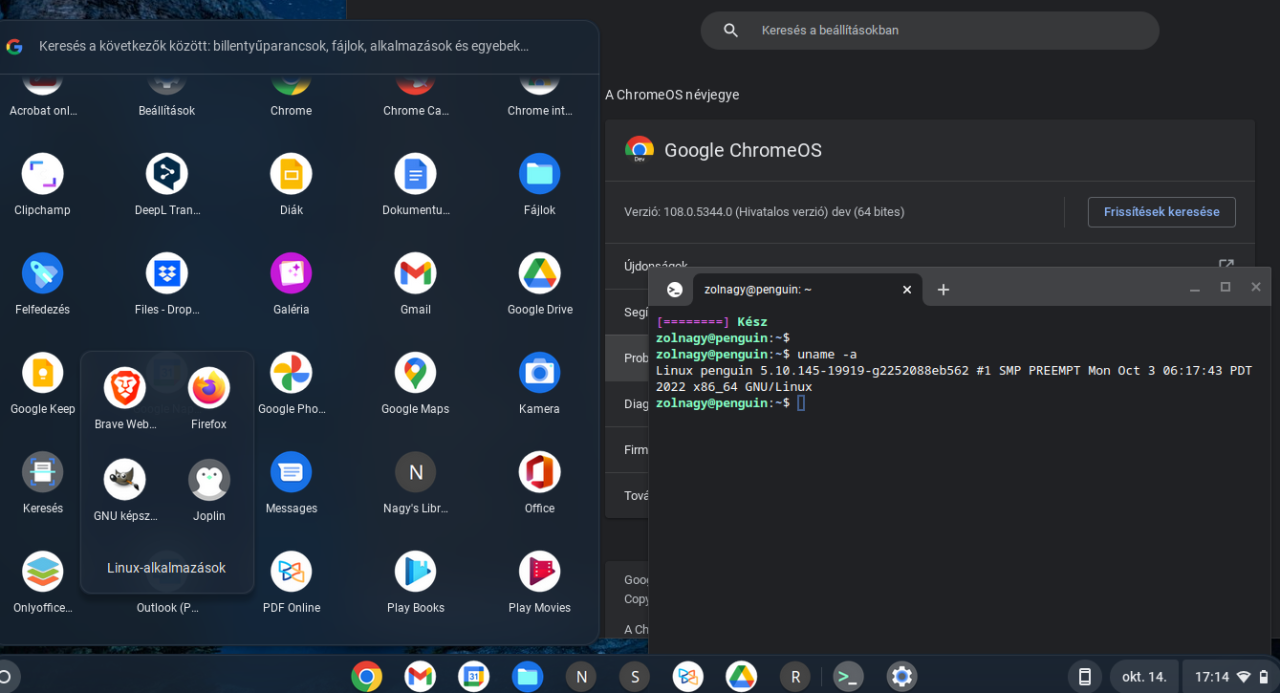
Task: Open PDF Online app in launcher
Action: click(291, 571)
